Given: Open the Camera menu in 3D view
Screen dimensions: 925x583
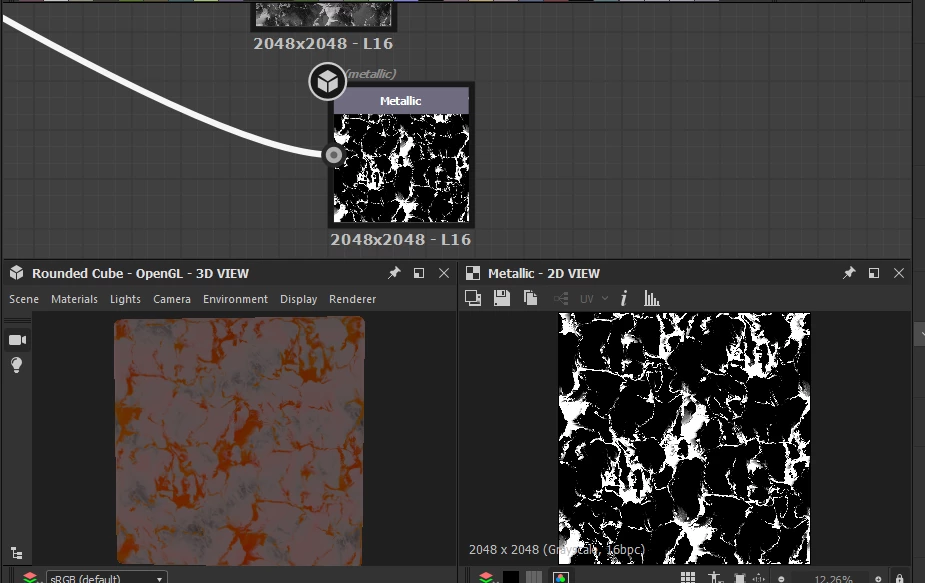Looking at the screenshot, I should tap(172, 299).
